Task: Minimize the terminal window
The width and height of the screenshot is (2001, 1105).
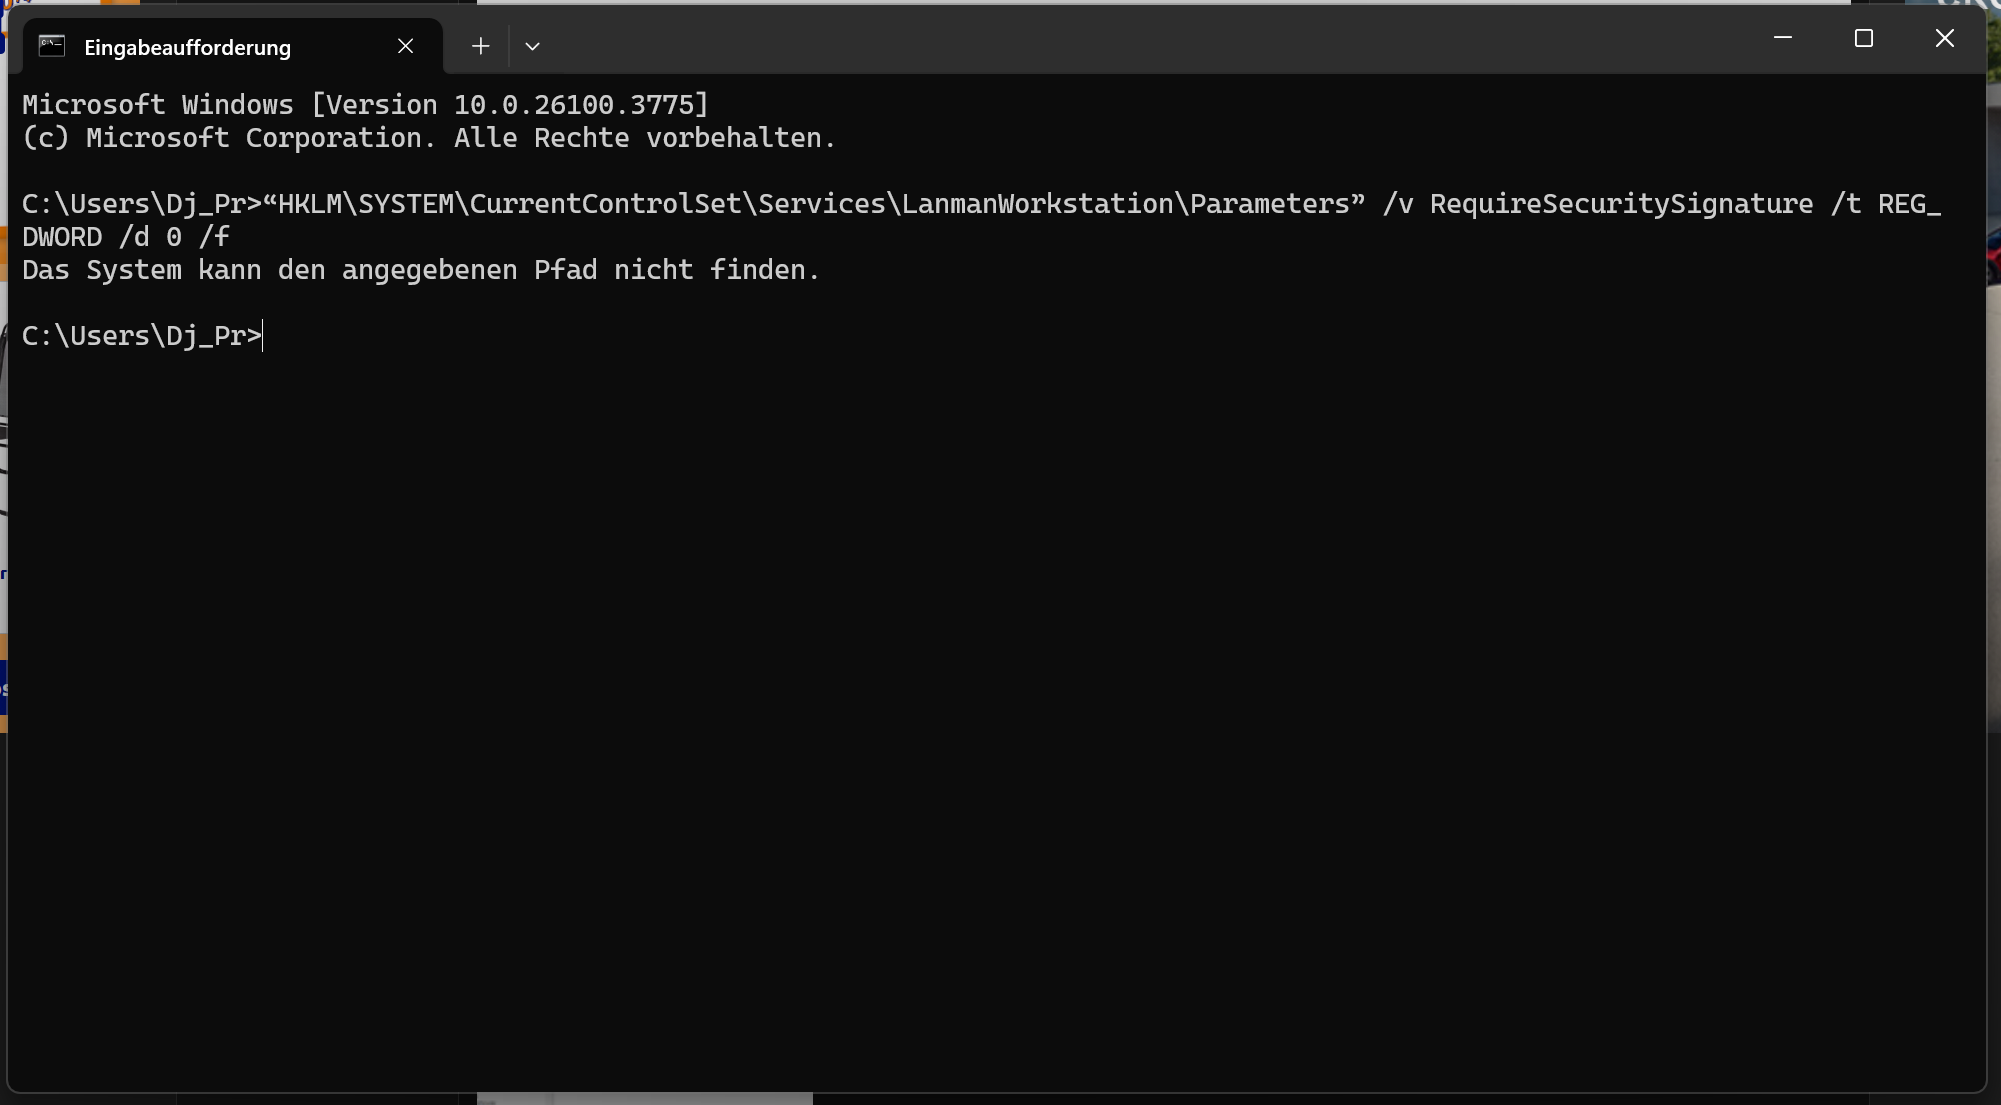Action: click(x=1782, y=38)
